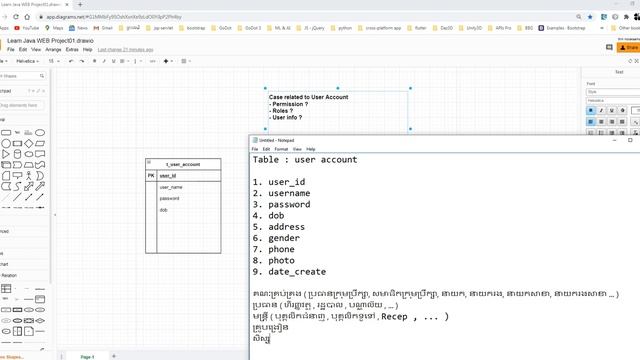Select the circle shape in the shapes sidebar
640x360 pixels.
6,144
